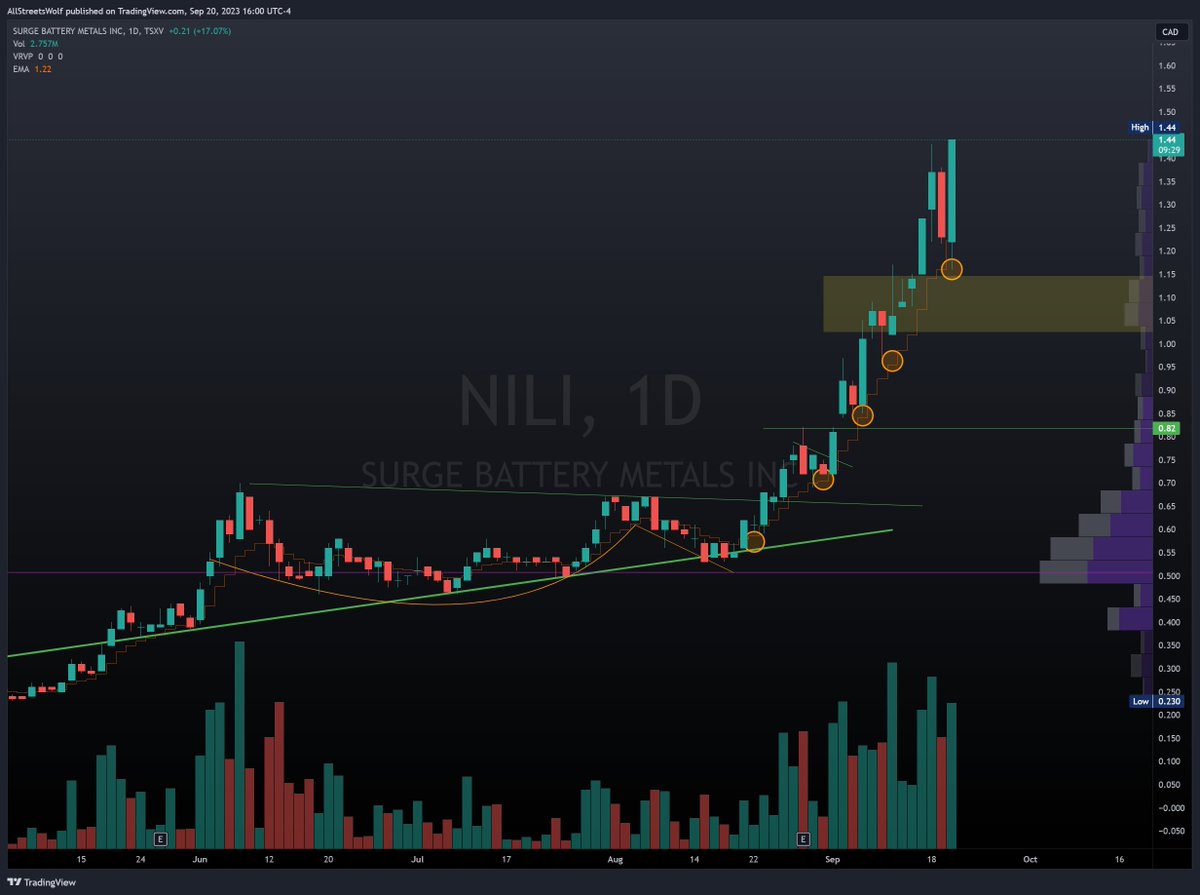Click the 1.60 price axis label
Viewport: 1200px width, 895px height.
[1167, 66]
